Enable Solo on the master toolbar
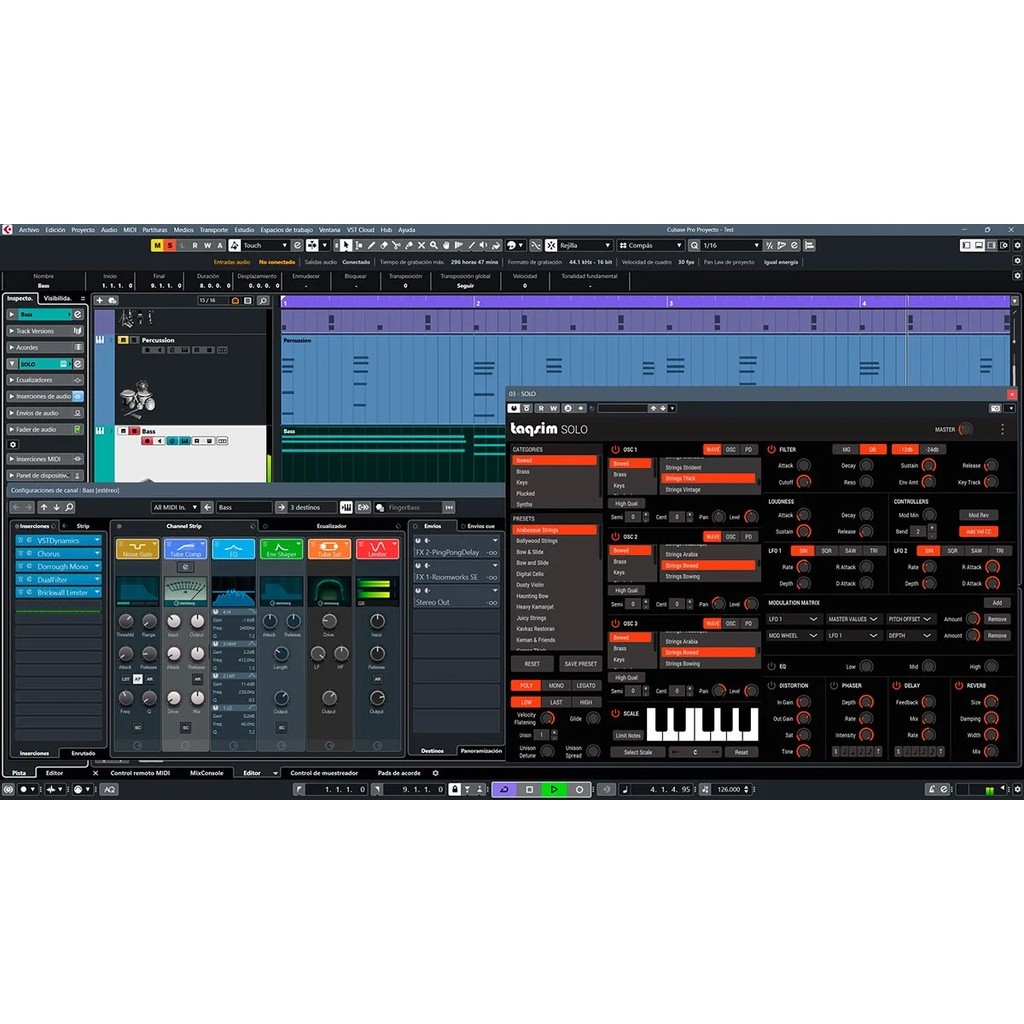This screenshot has width=1024, height=1024. [169, 244]
